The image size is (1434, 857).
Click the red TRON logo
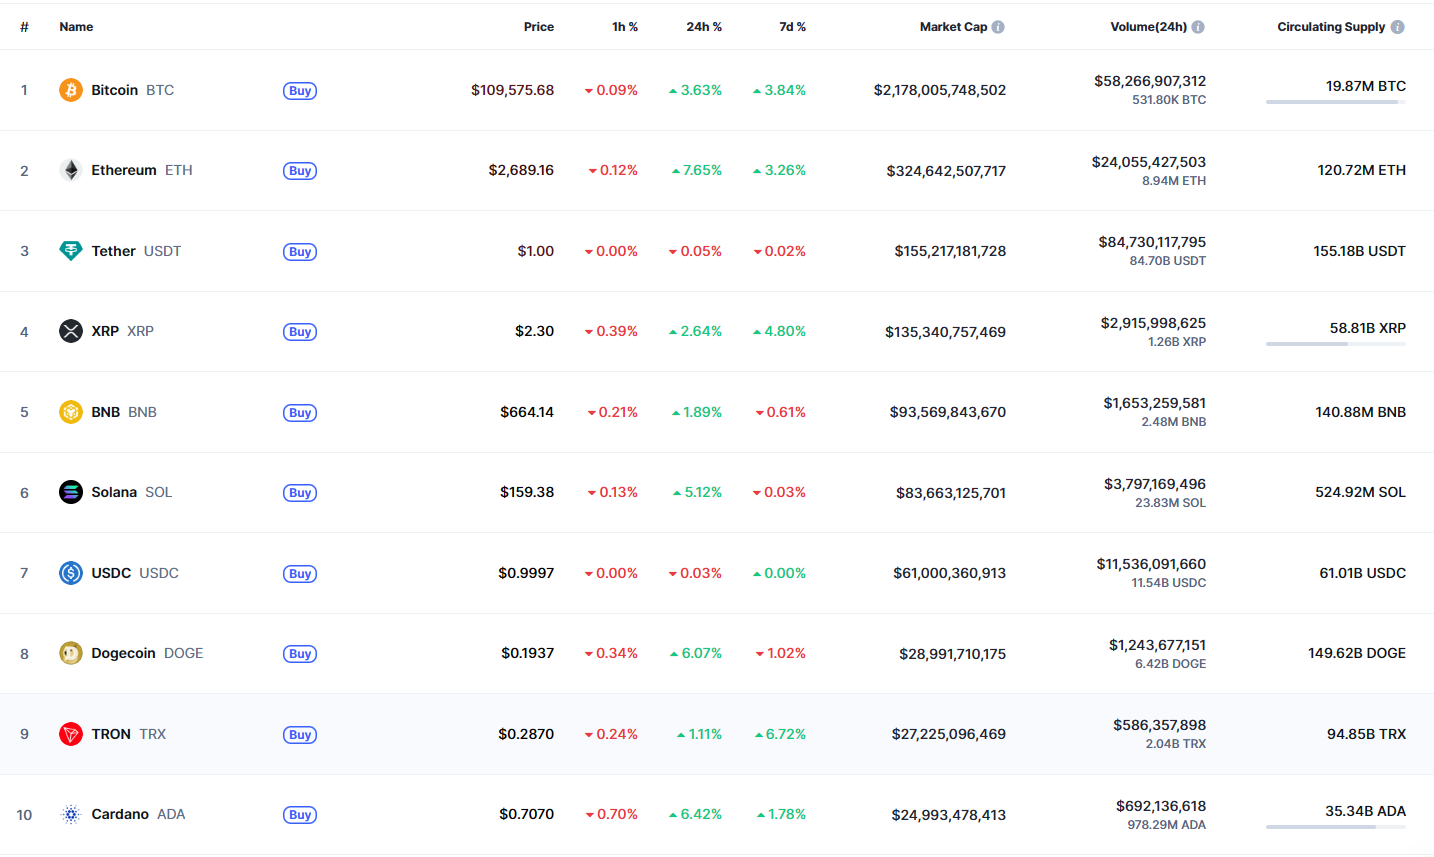pyautogui.click(x=71, y=734)
